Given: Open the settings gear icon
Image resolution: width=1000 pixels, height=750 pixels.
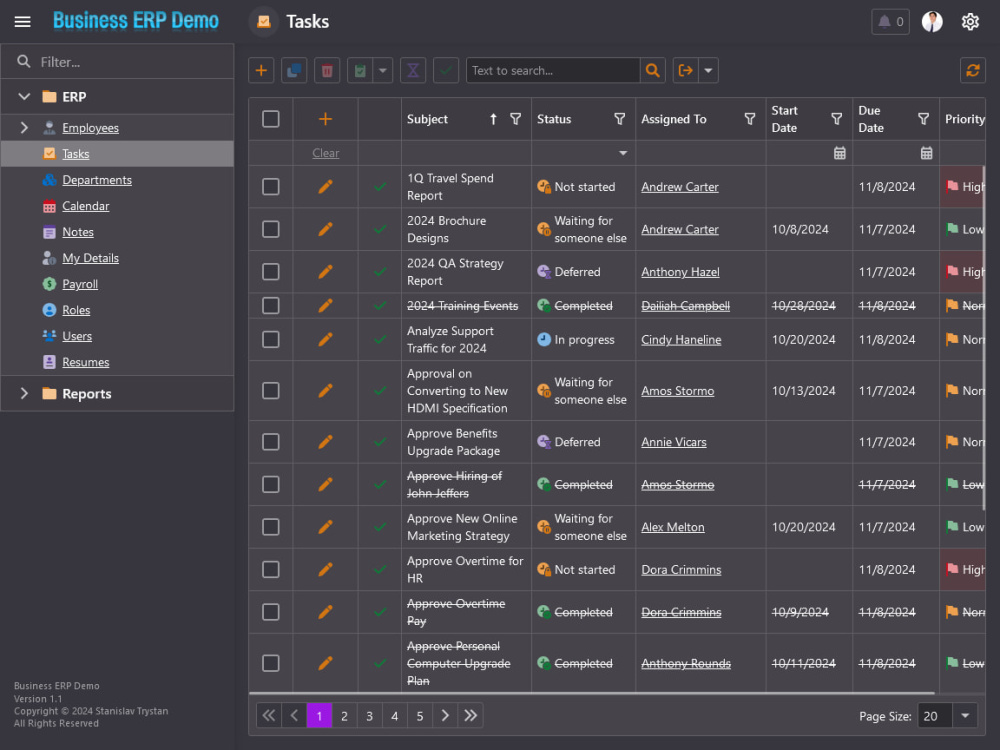Looking at the screenshot, I should coord(970,22).
